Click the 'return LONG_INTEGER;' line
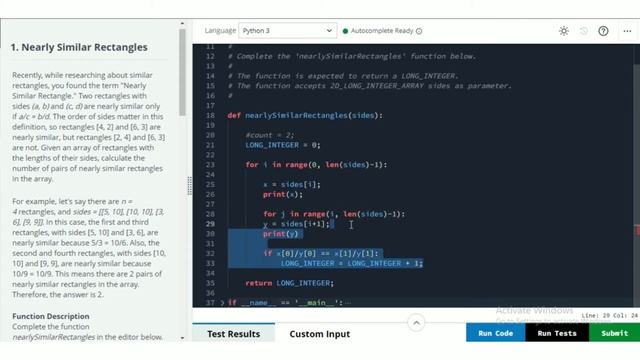Image resolution: width=640 pixels, height=360 pixels. [289, 283]
